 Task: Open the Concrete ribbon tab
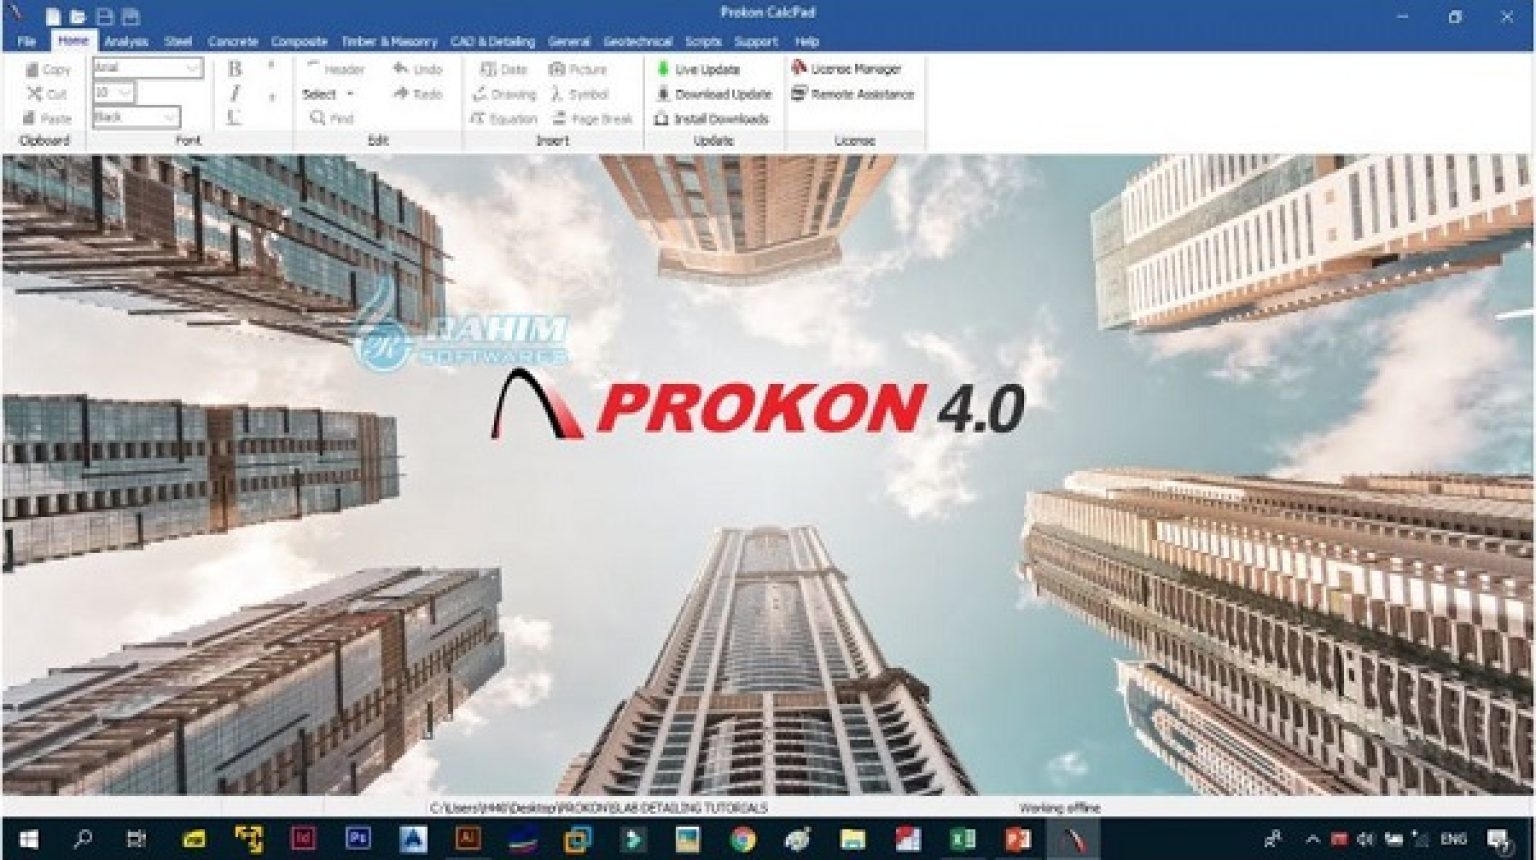(x=232, y=42)
